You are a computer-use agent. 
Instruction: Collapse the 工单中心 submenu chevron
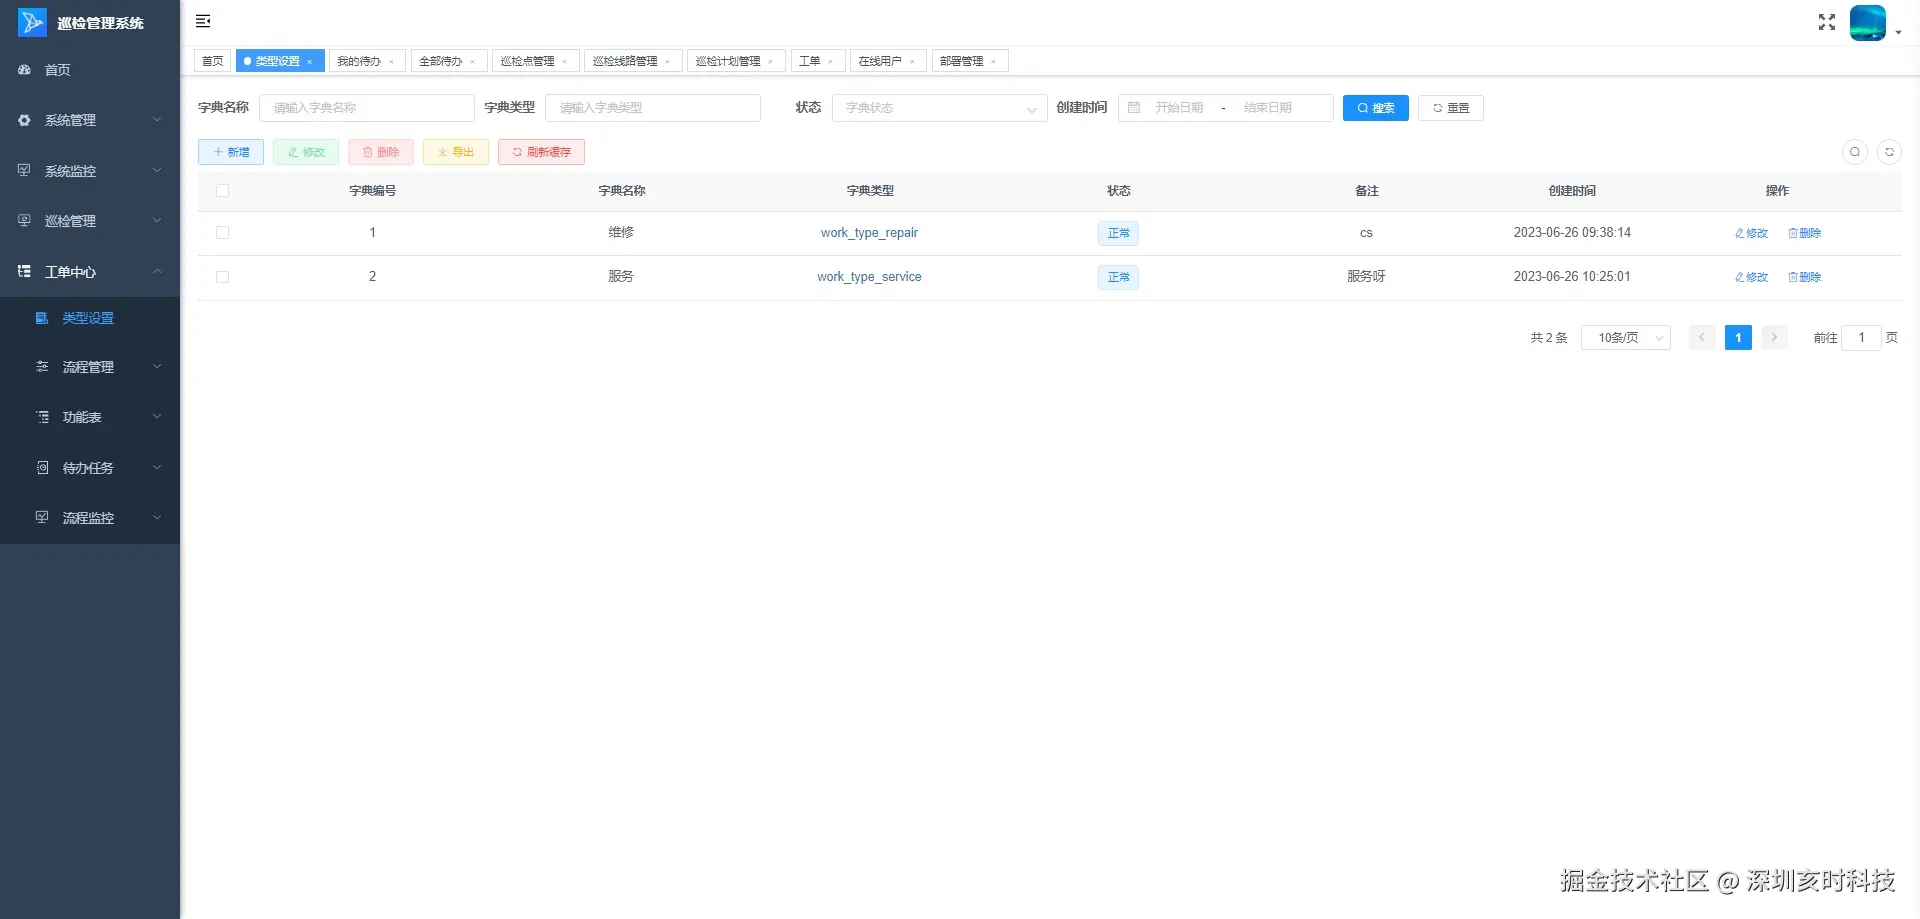pyautogui.click(x=157, y=271)
